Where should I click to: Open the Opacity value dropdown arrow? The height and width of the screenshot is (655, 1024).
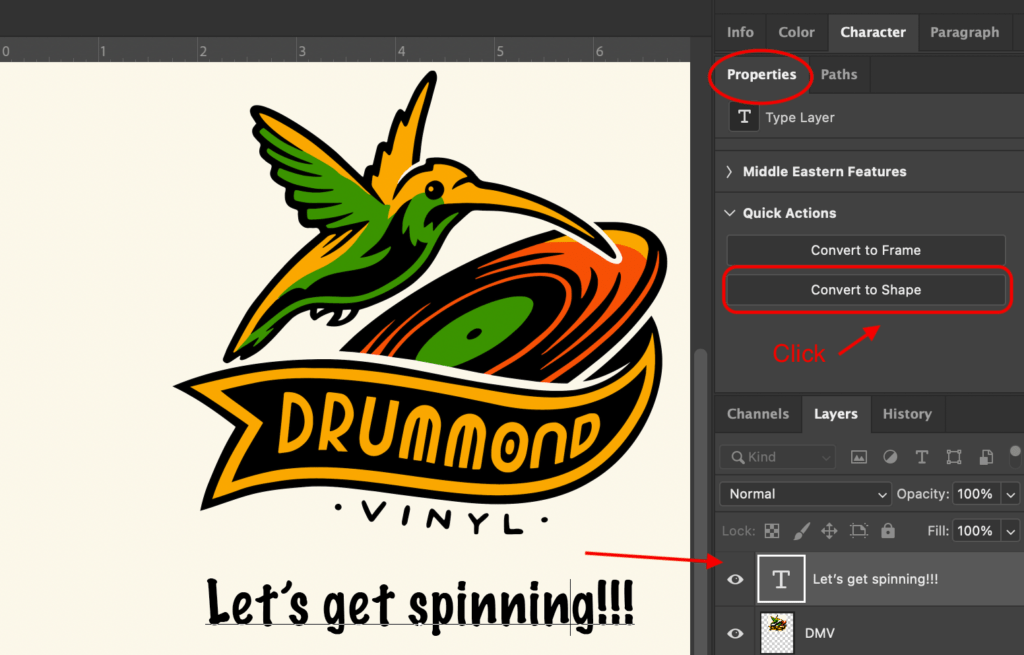point(1011,494)
